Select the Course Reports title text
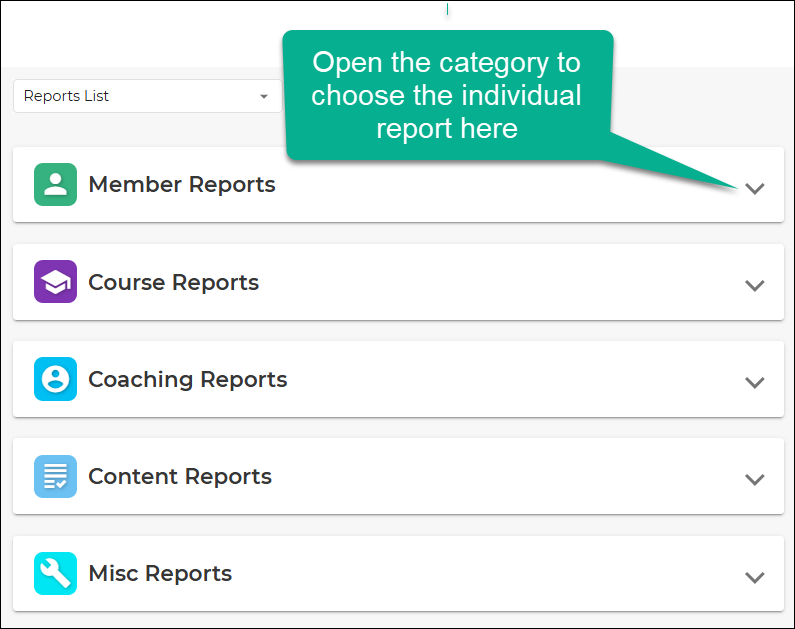Image resolution: width=795 pixels, height=629 pixels. 174,282
